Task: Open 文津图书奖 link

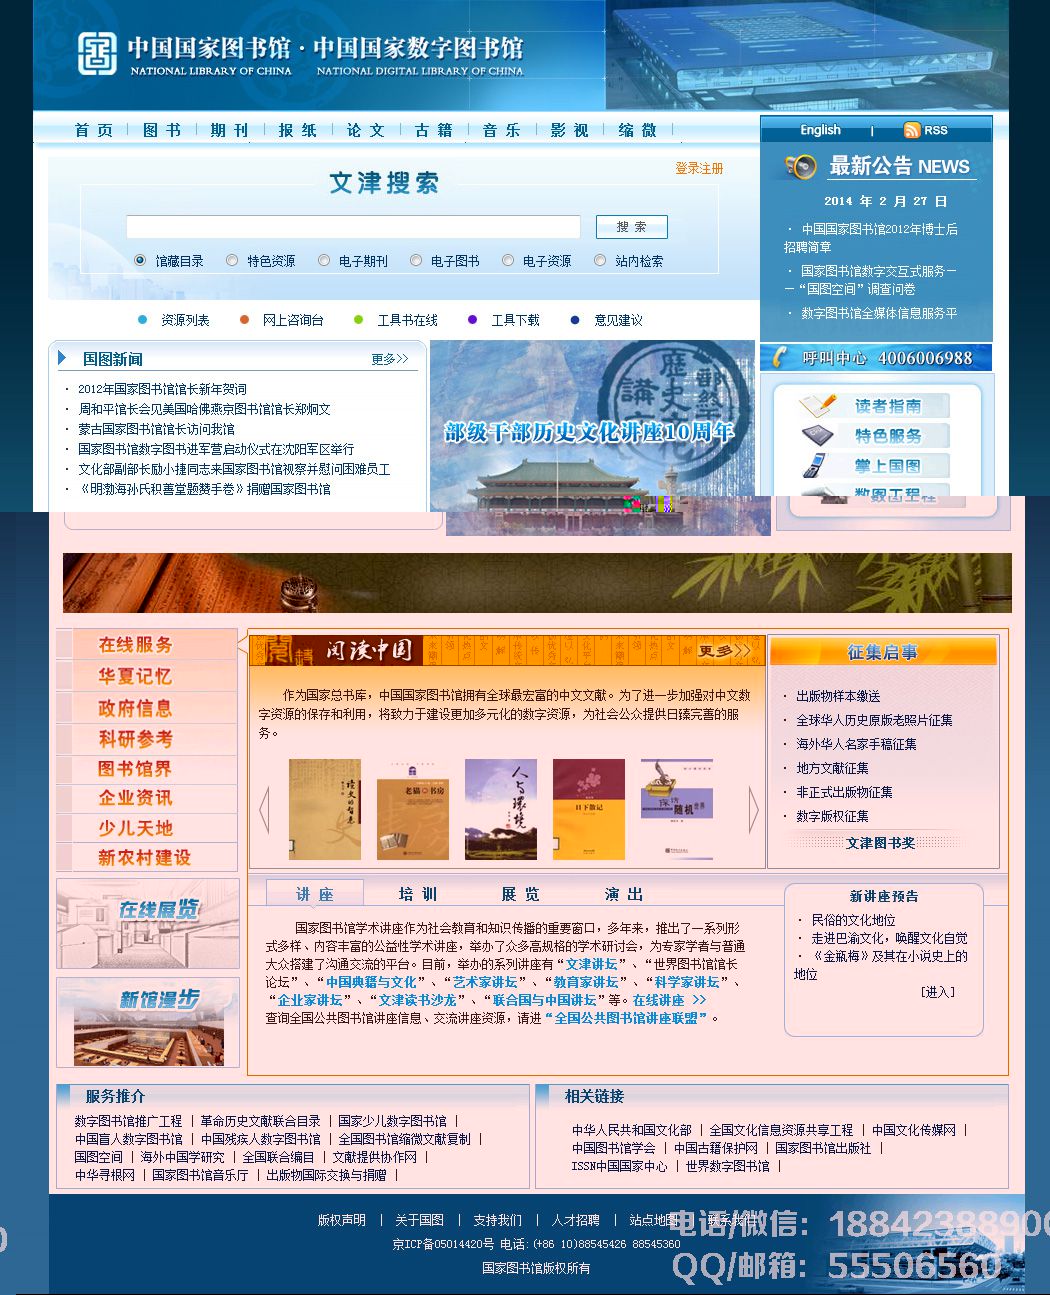Action: [x=881, y=843]
